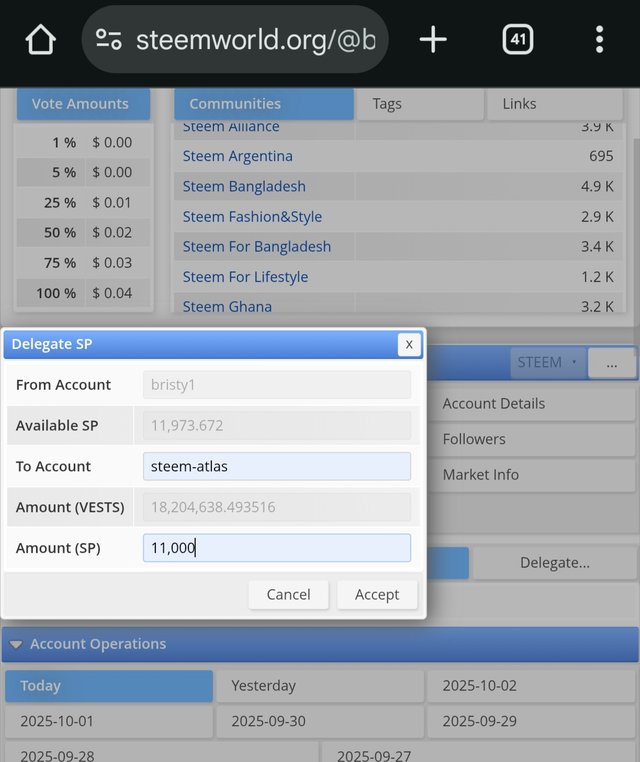Show operations for 2025-09-29

pyautogui.click(x=532, y=721)
